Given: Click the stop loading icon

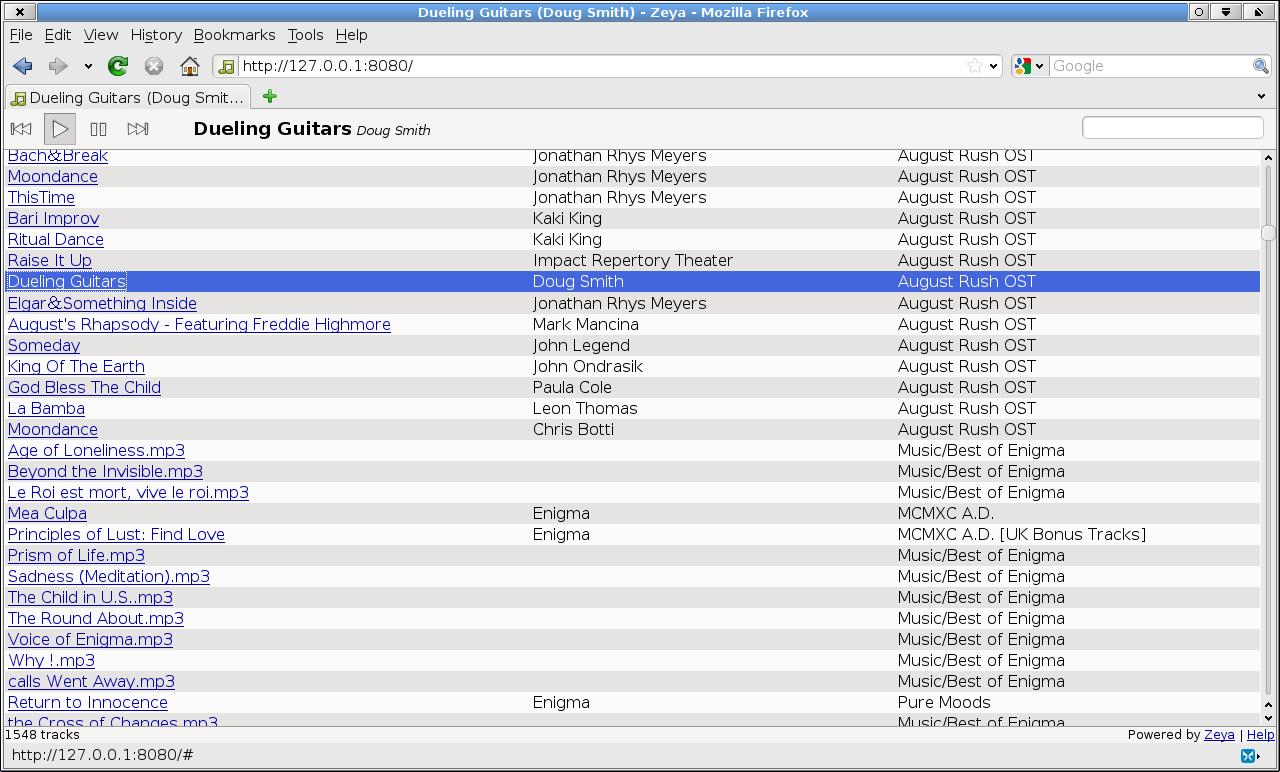Looking at the screenshot, I should click(x=154, y=66).
